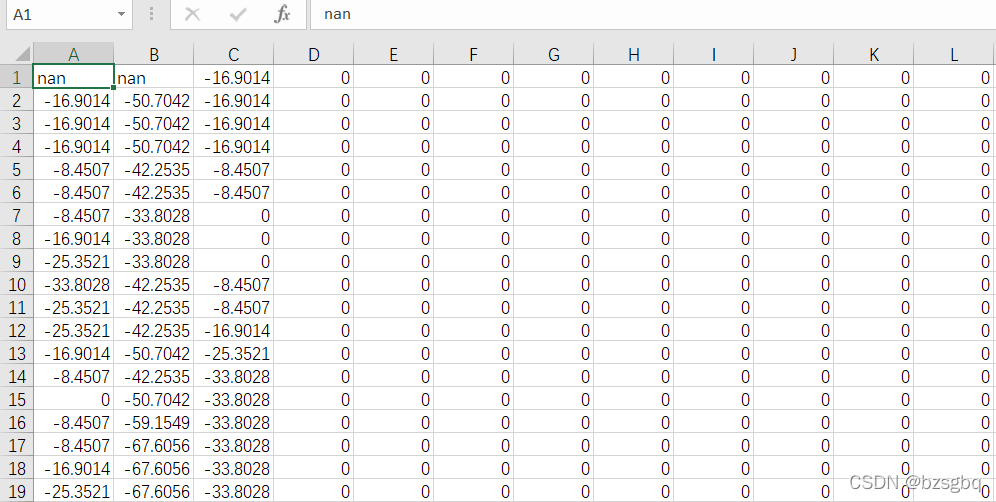Click the formula bar options dots handle
Image resolution: width=996 pixels, height=502 pixels.
point(151,14)
